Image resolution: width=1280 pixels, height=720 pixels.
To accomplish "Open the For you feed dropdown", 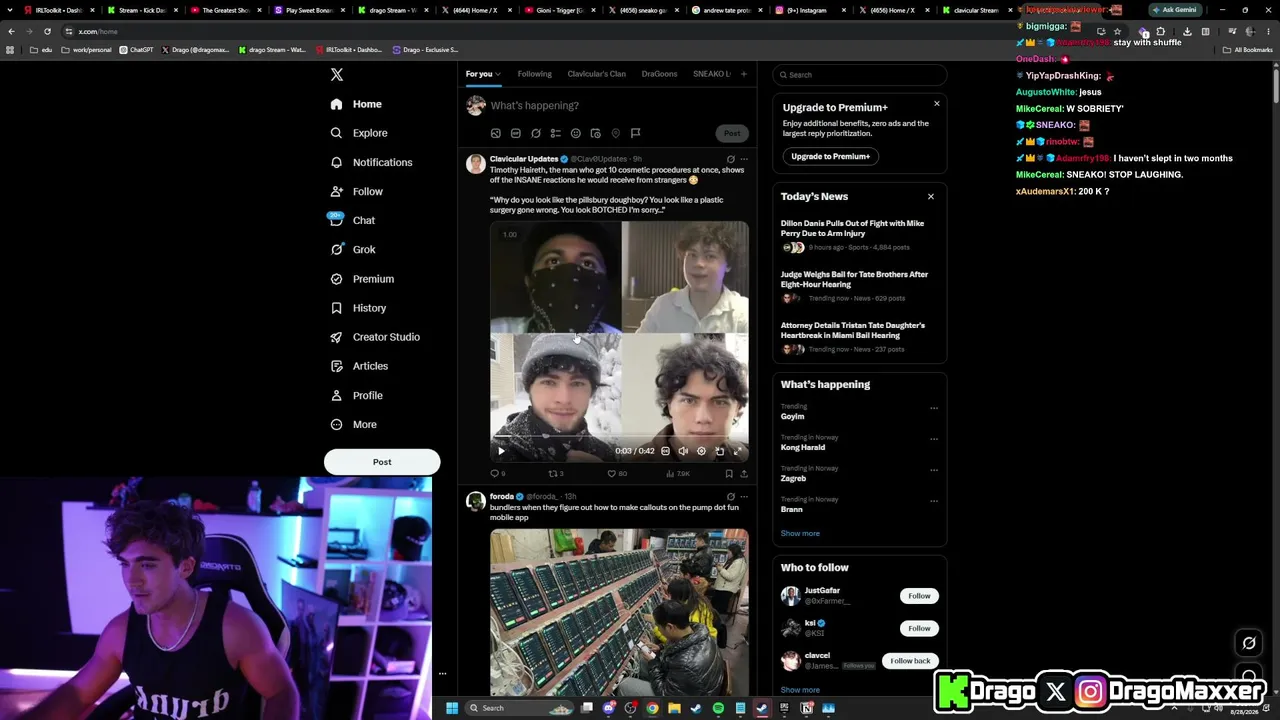I will point(483,74).
